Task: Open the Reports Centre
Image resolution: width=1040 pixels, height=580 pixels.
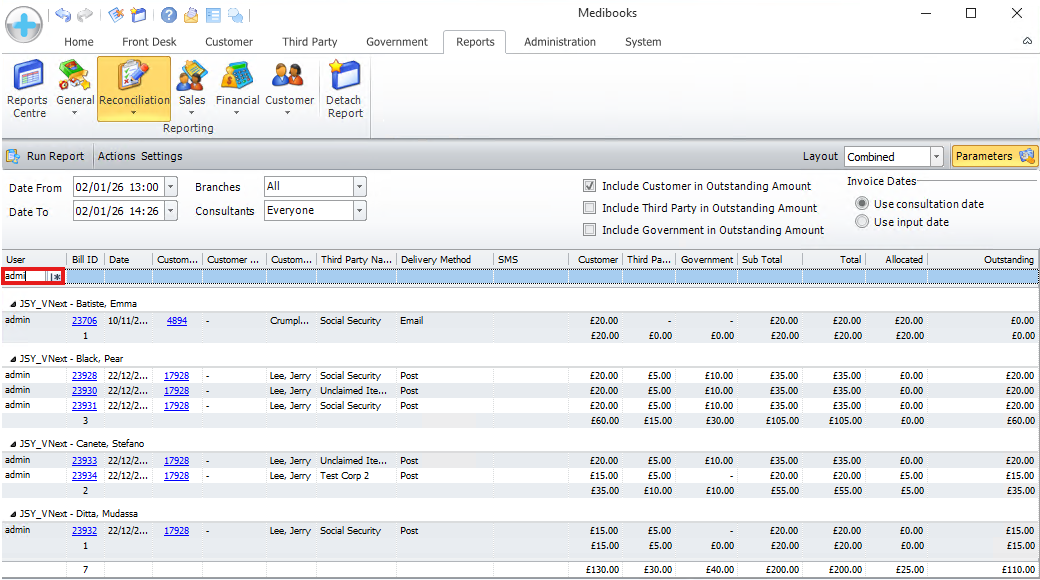Action: [x=28, y=88]
